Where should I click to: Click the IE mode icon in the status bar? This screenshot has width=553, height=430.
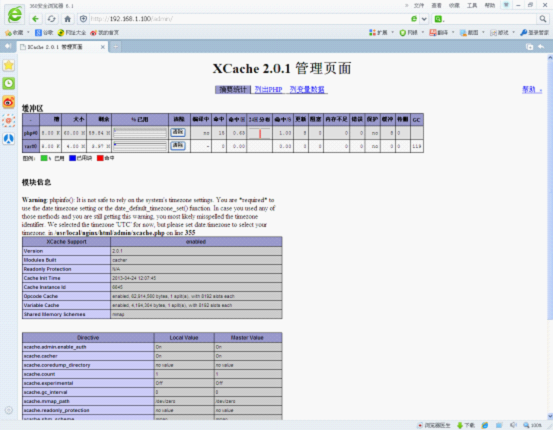[x=485, y=425]
